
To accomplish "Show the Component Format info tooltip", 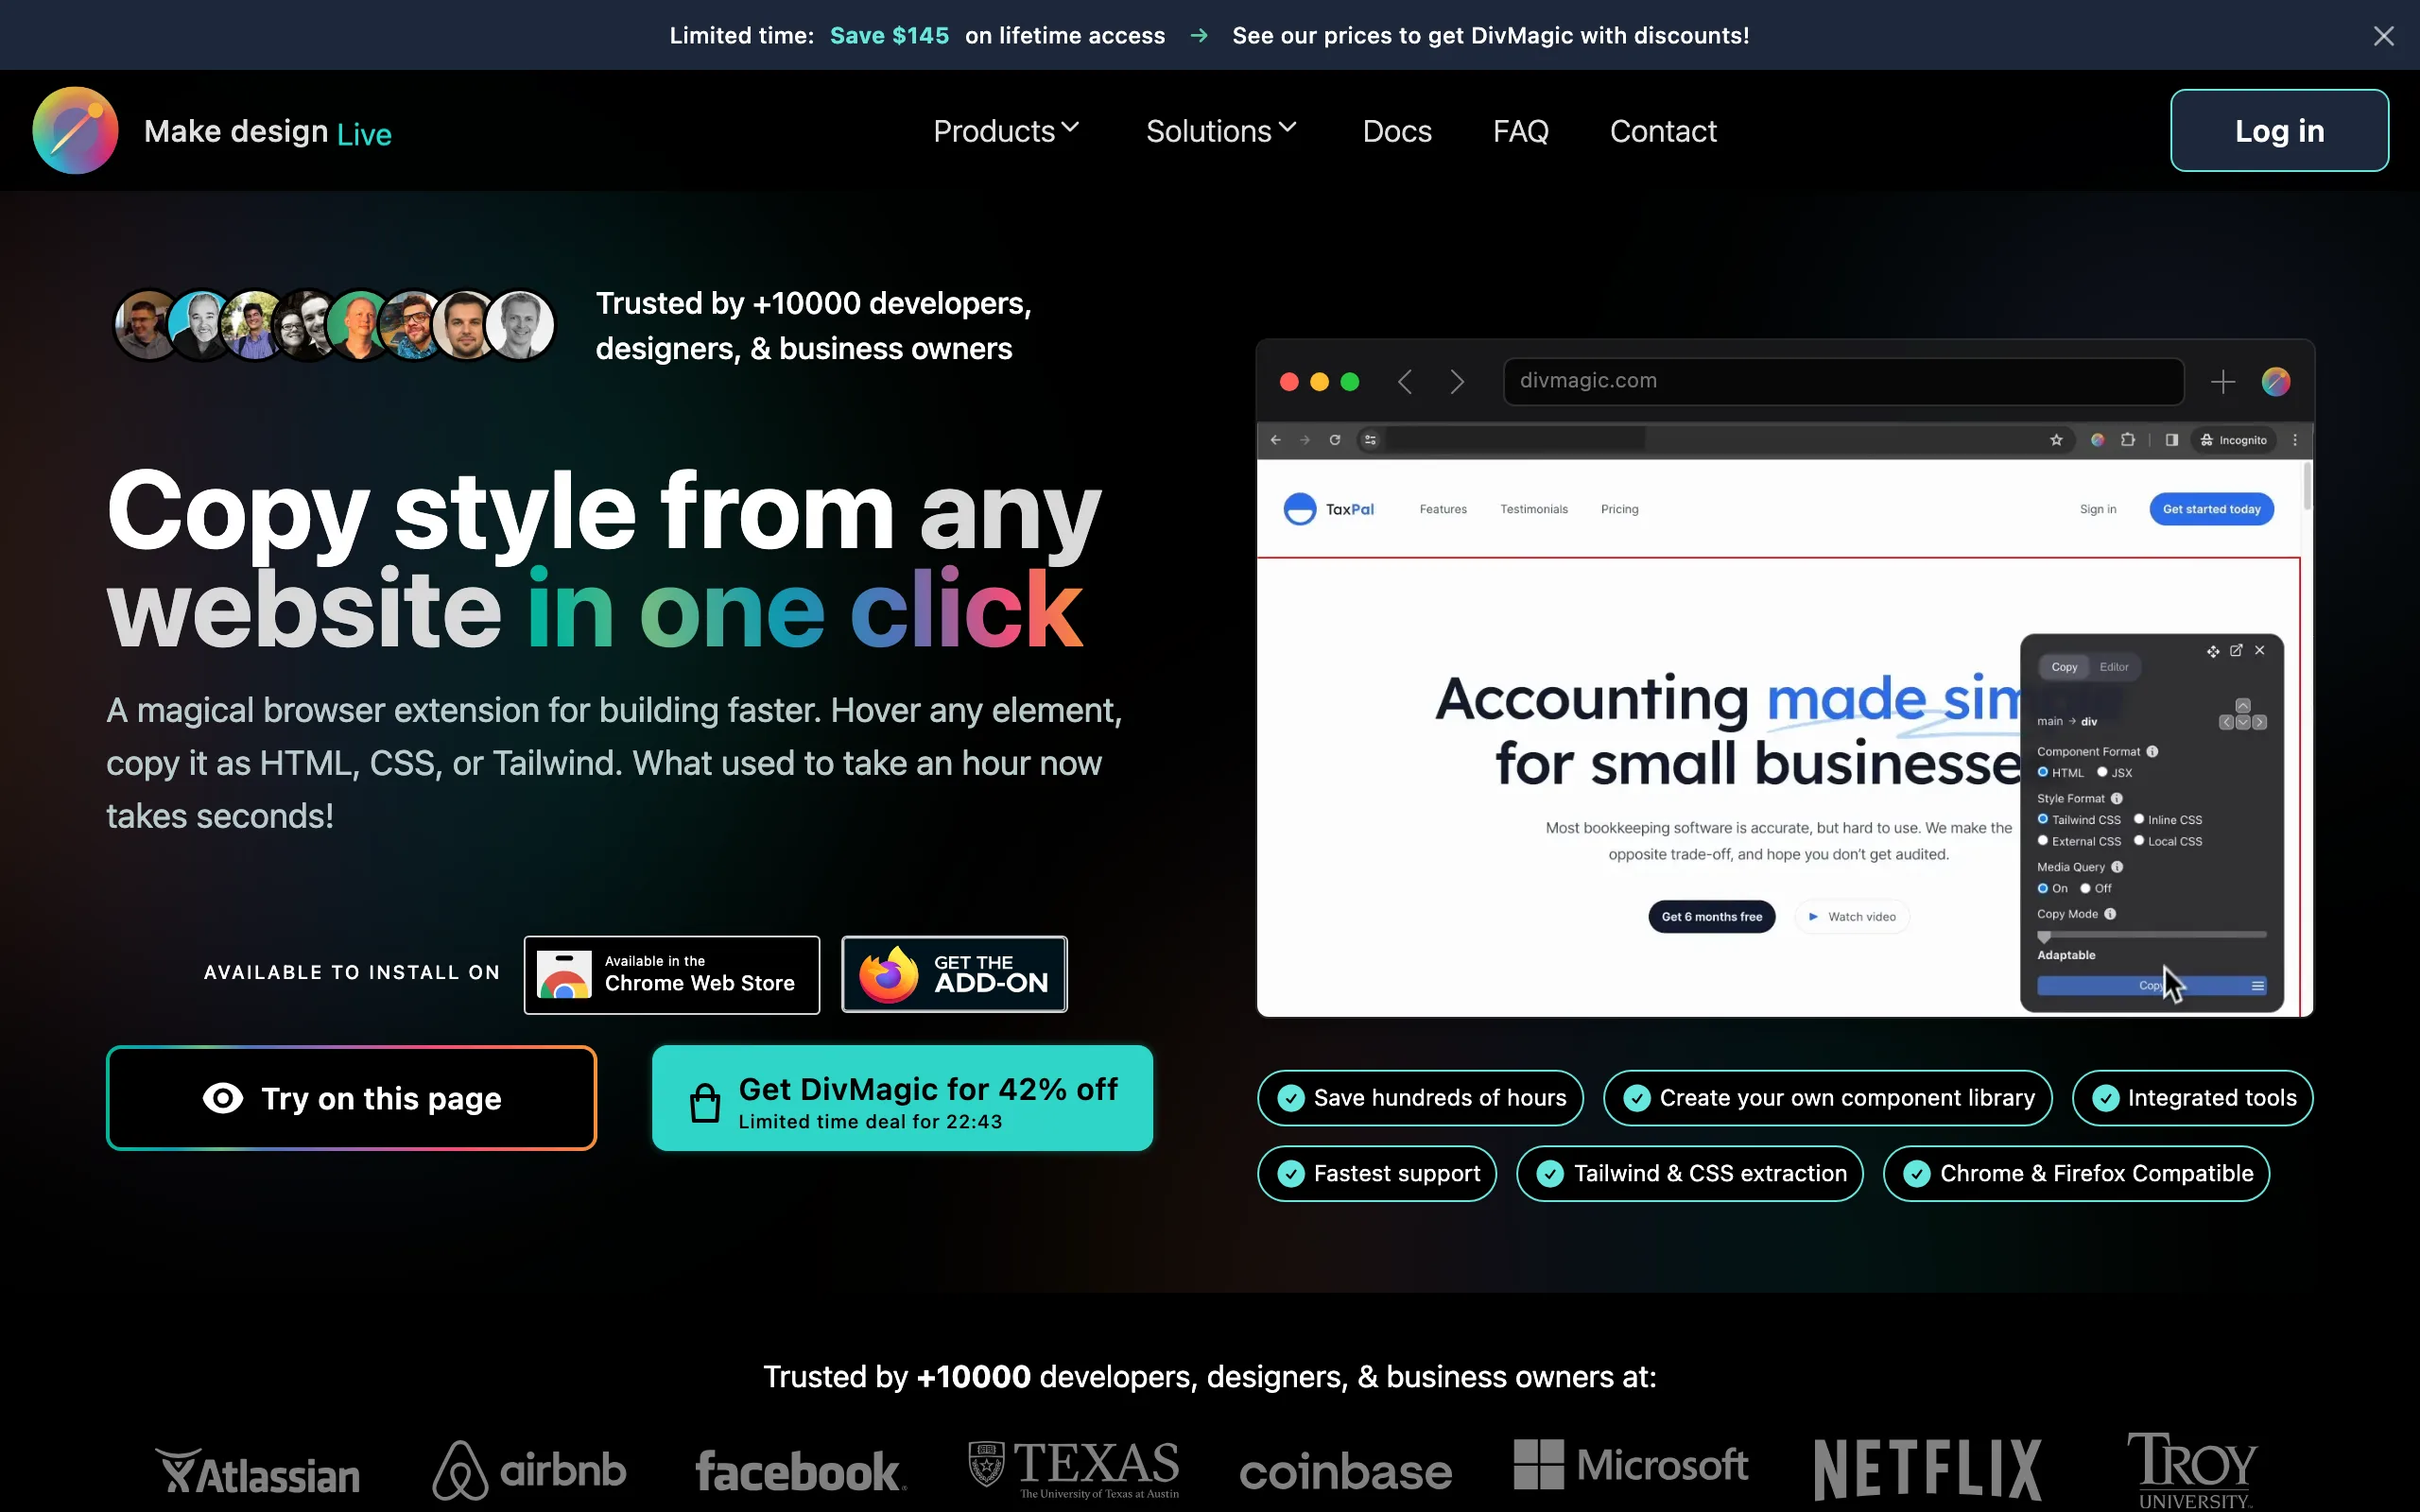I will 2152,752.
